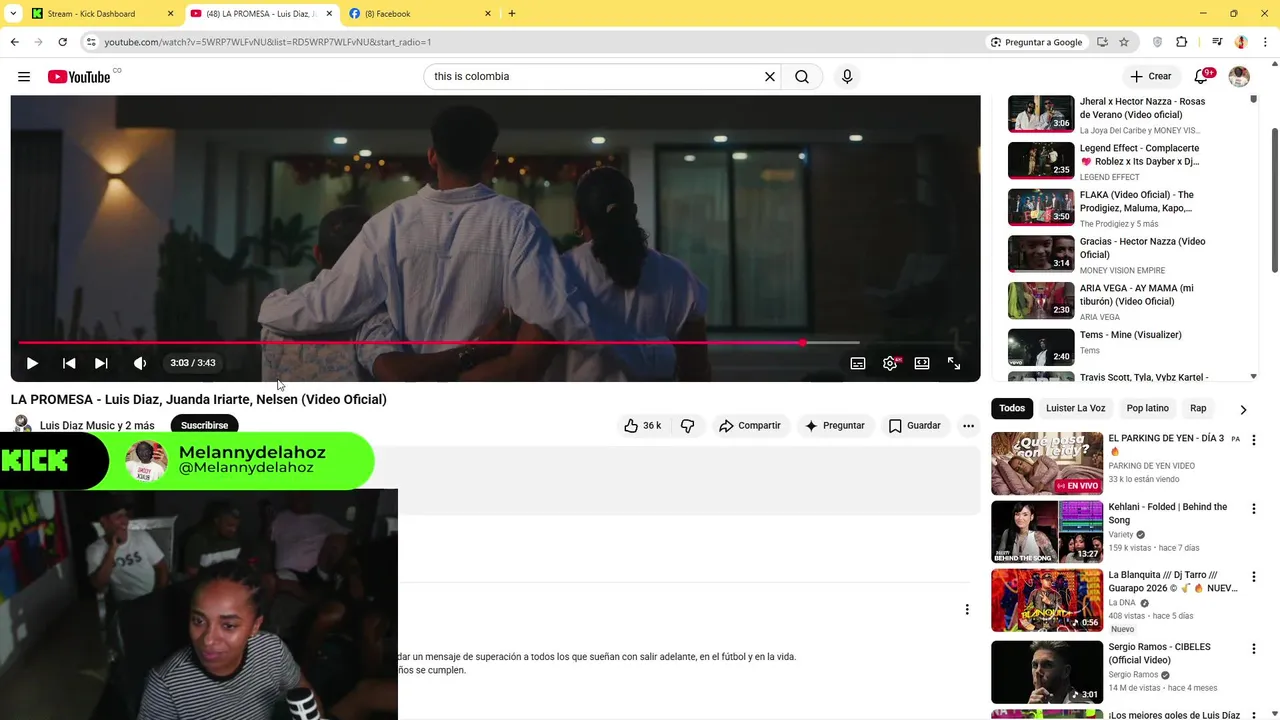Open a new browser tab
Image resolution: width=1280 pixels, height=720 pixels.
512,14
